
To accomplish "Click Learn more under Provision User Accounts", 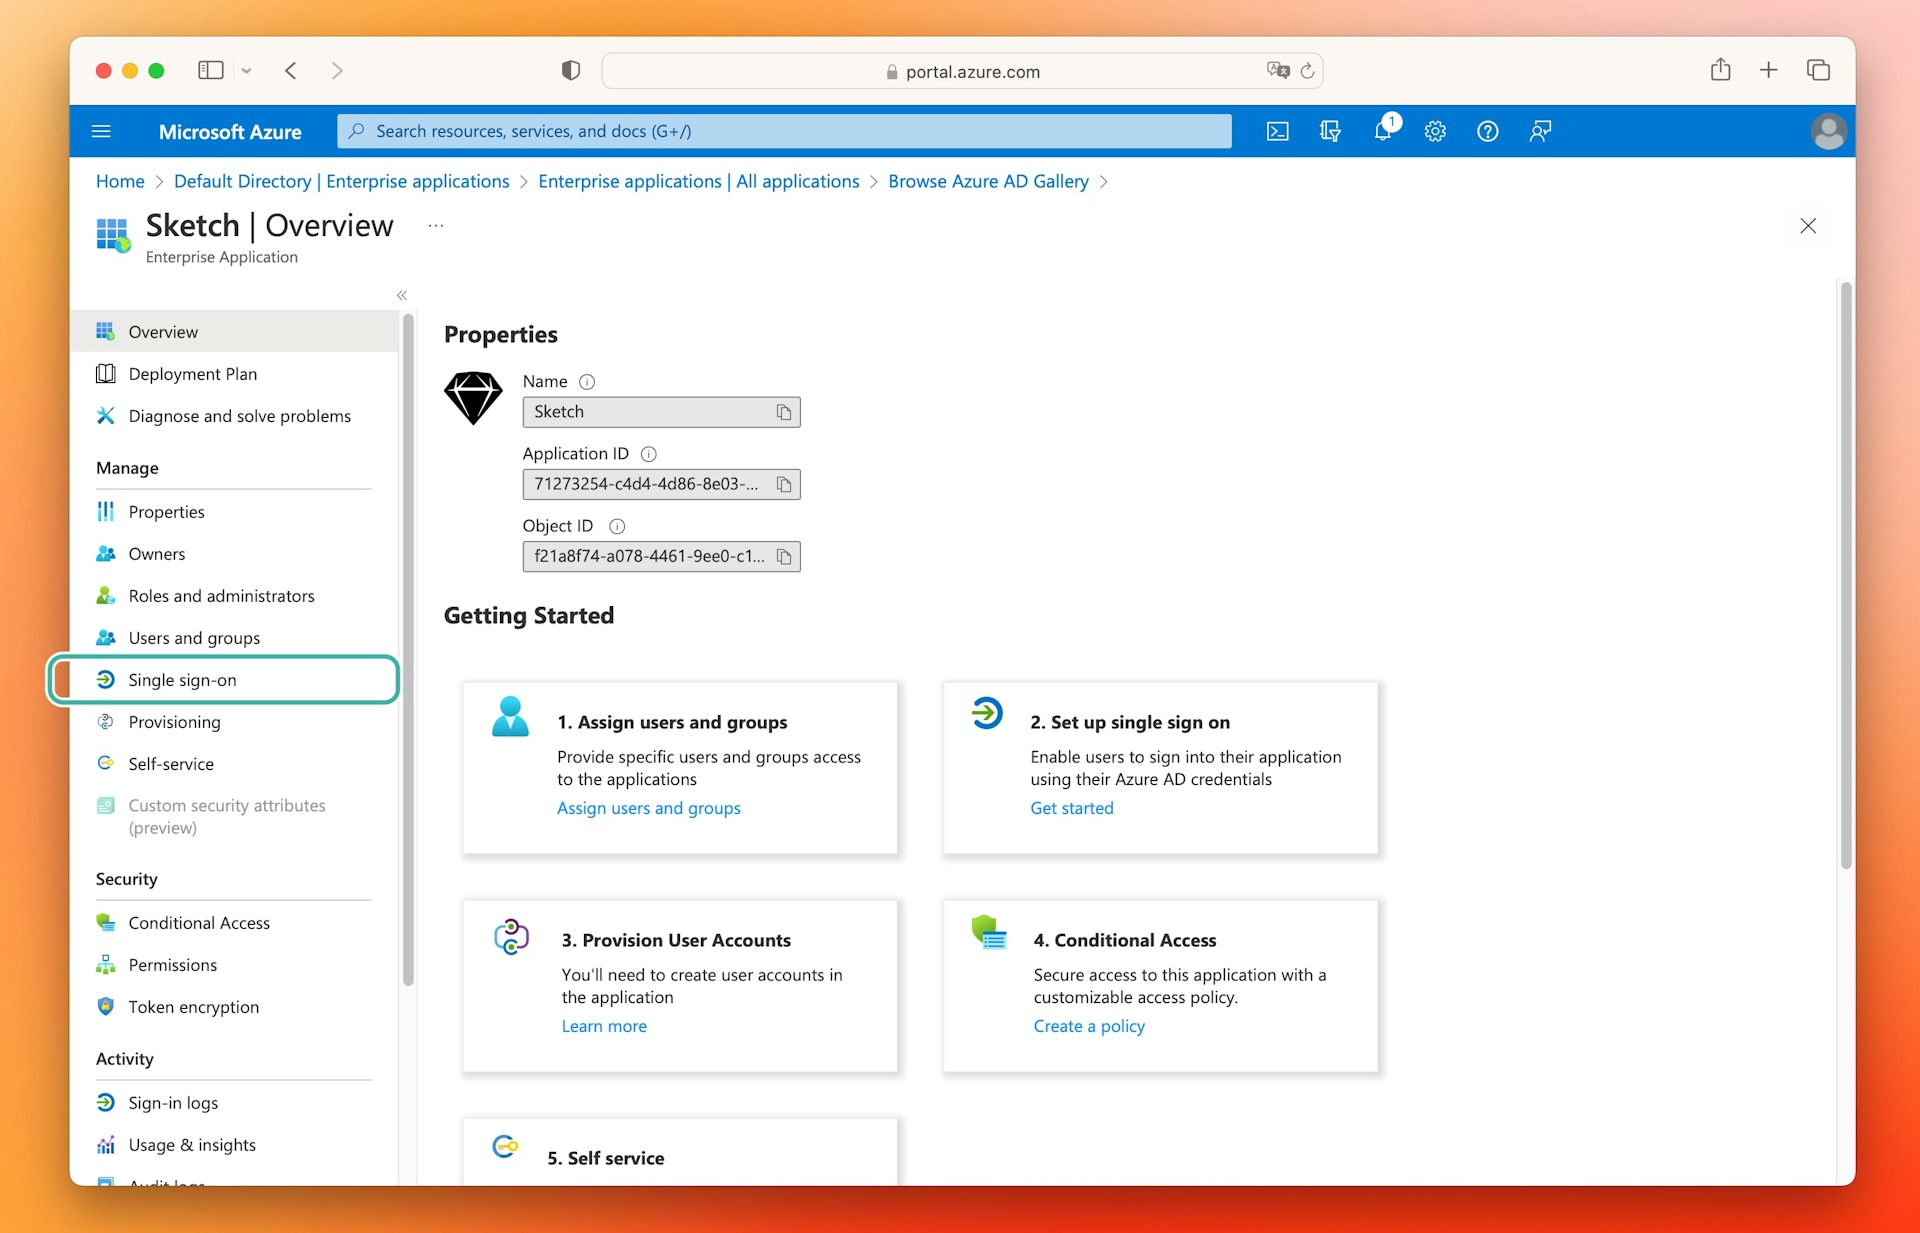I will pyautogui.click(x=604, y=1026).
